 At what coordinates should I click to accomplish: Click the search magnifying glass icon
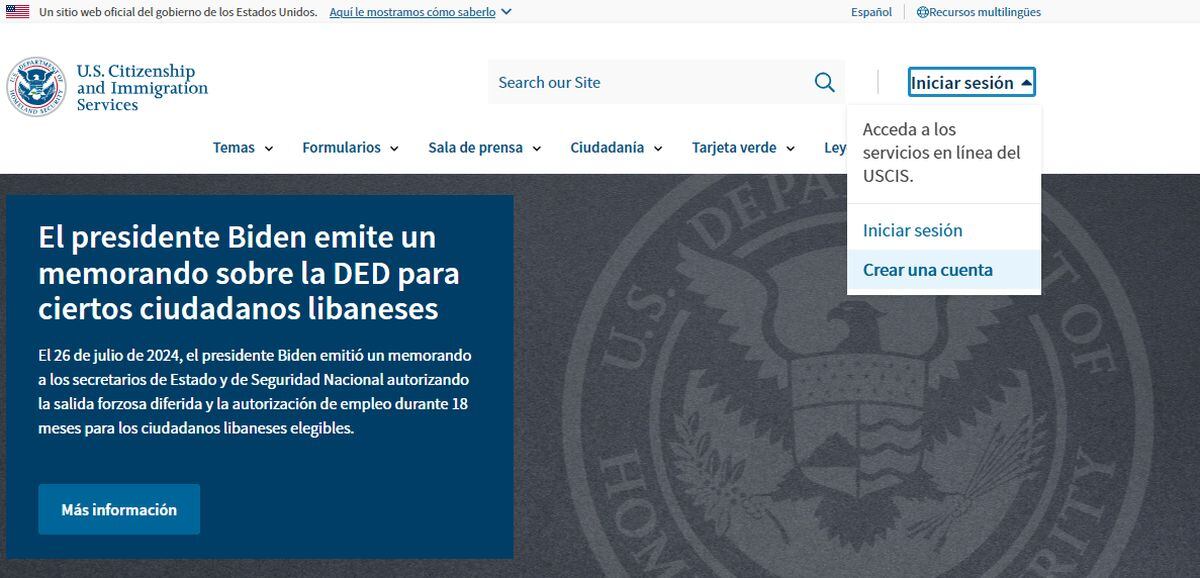coord(823,82)
